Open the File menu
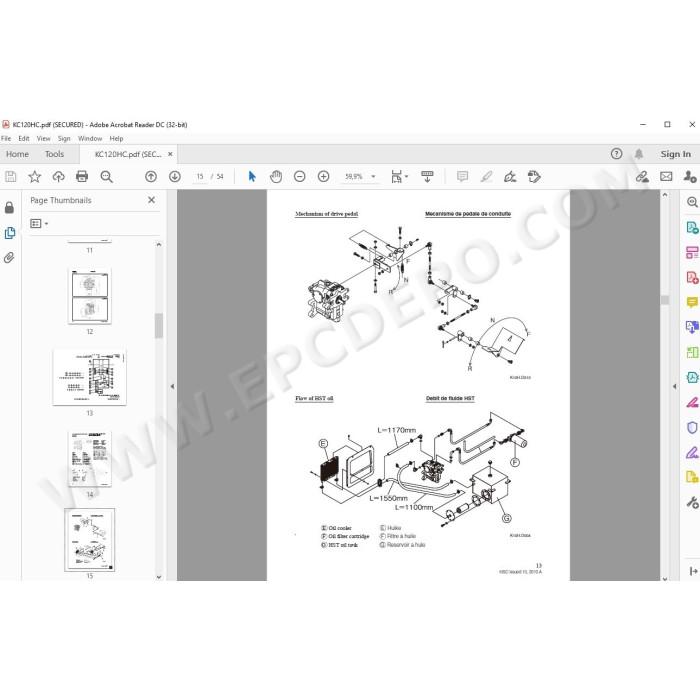This screenshot has height=700, width=700. pos(6,138)
